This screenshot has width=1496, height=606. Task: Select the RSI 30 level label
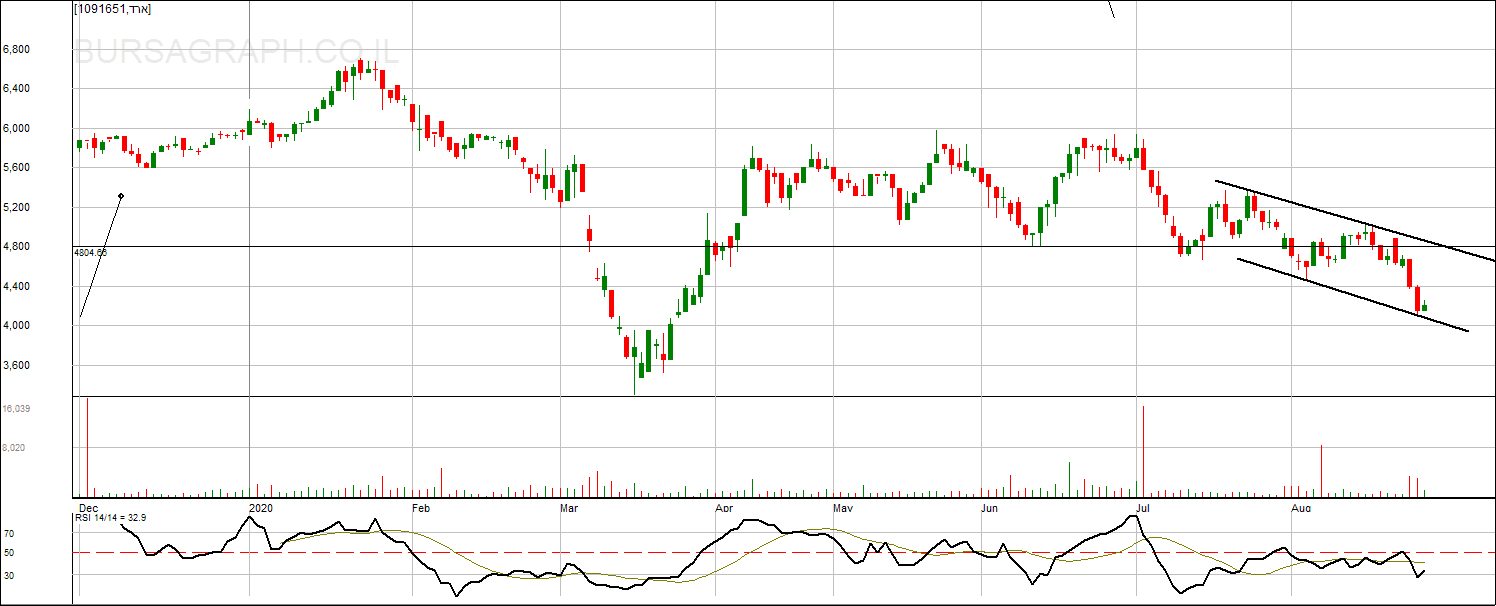point(8,575)
